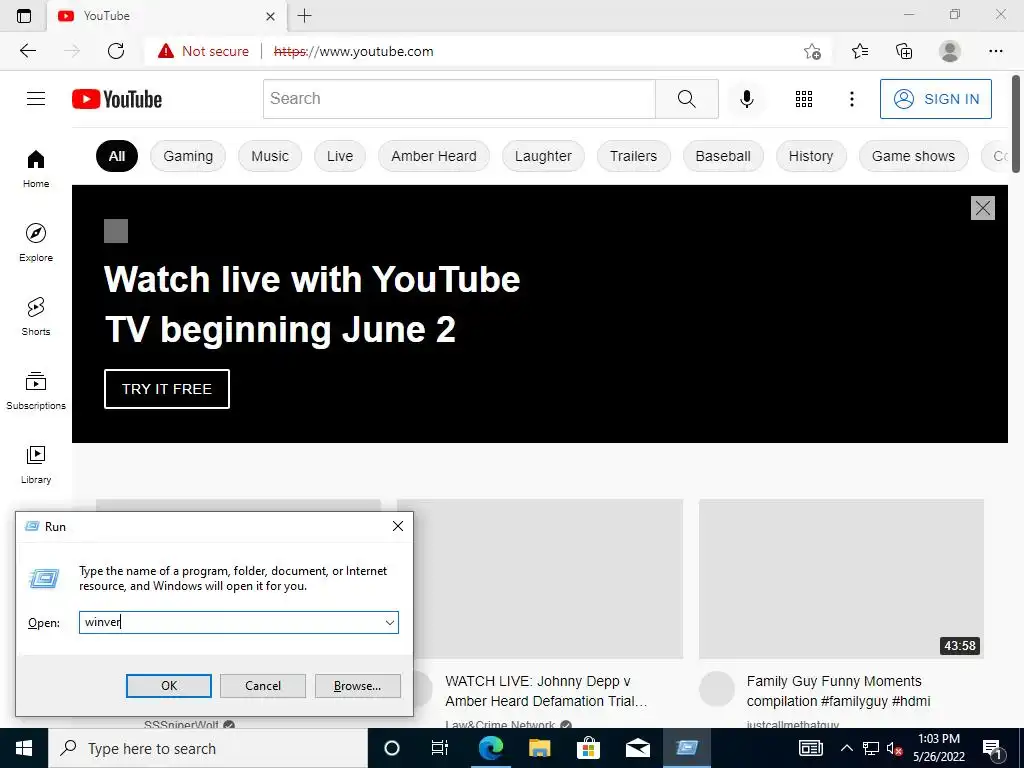Open Library in YouTube sidebar

36,464
